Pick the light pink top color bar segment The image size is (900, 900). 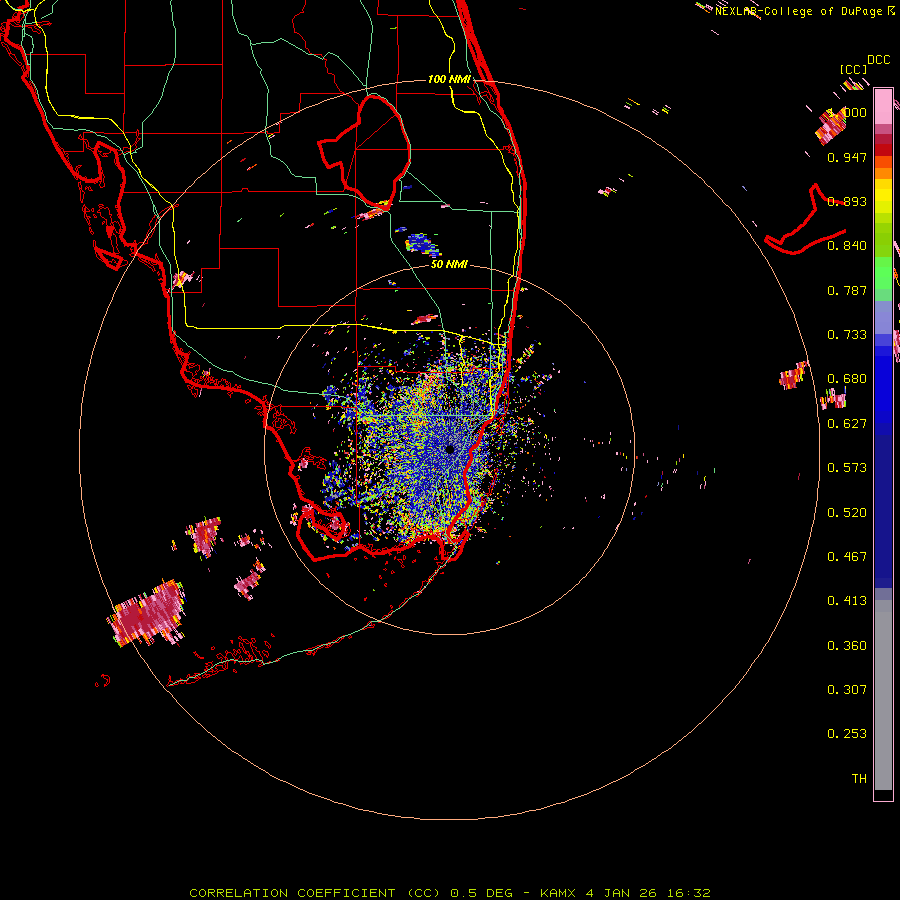coord(883,107)
